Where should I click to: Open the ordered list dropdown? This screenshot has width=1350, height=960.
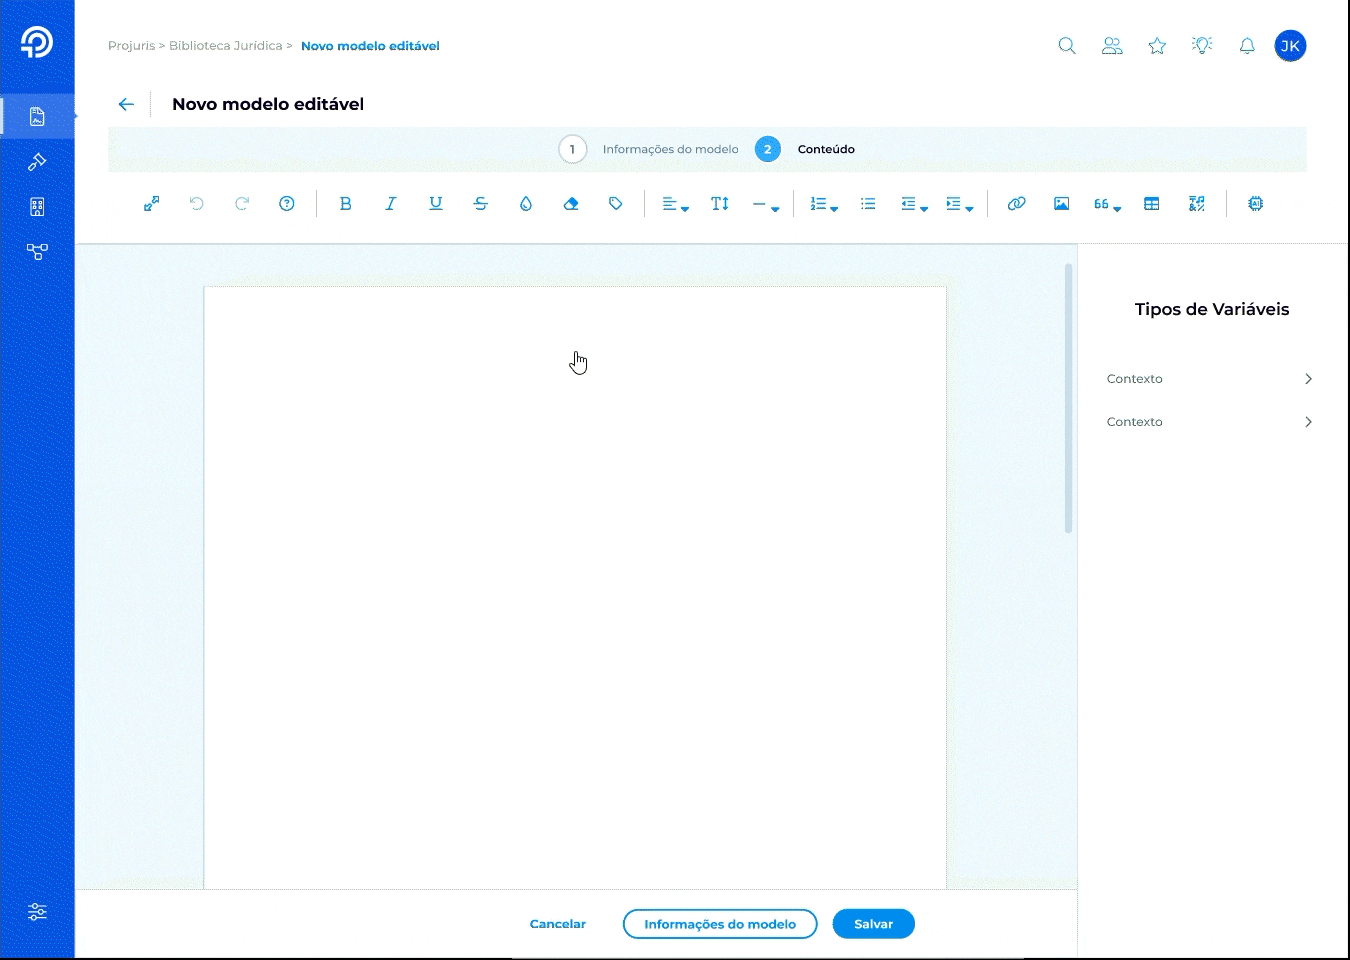tap(823, 204)
